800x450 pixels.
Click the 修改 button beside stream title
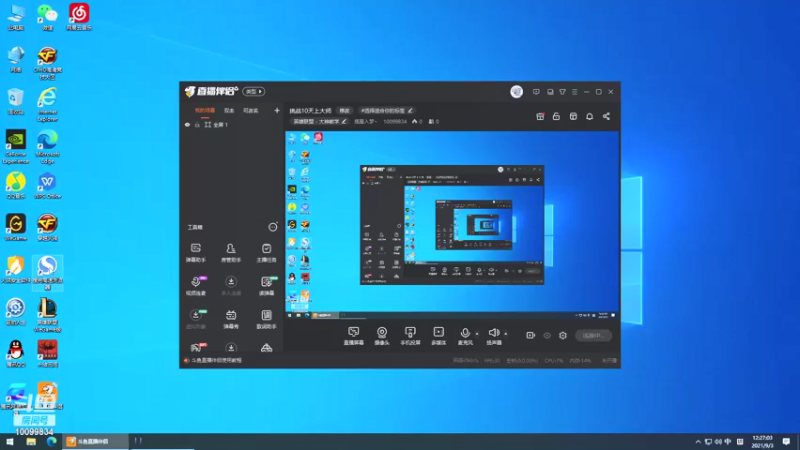coord(345,111)
